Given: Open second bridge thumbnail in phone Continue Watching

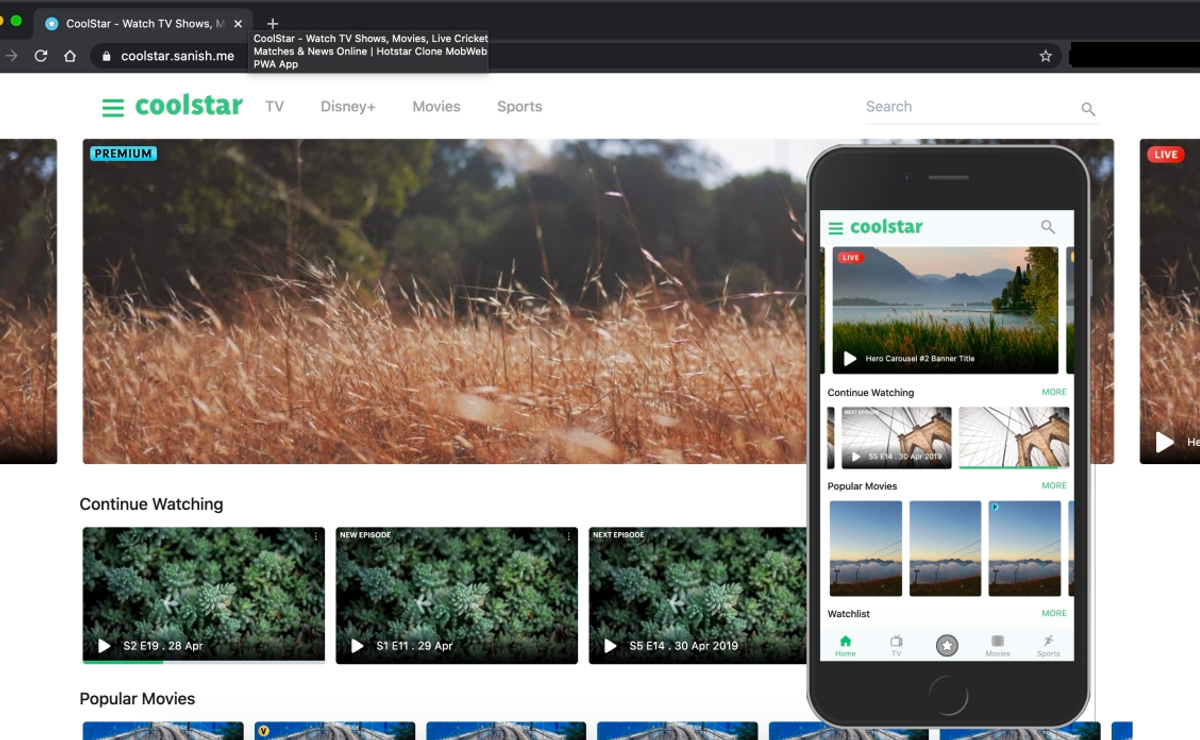Looking at the screenshot, I should point(1014,437).
